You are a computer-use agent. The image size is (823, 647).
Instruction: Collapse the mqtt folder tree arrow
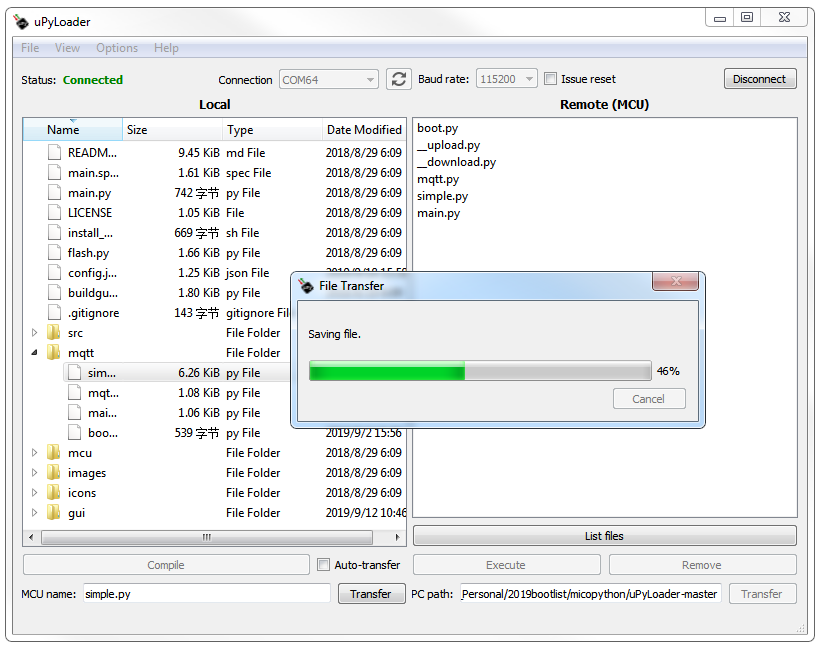(35, 352)
